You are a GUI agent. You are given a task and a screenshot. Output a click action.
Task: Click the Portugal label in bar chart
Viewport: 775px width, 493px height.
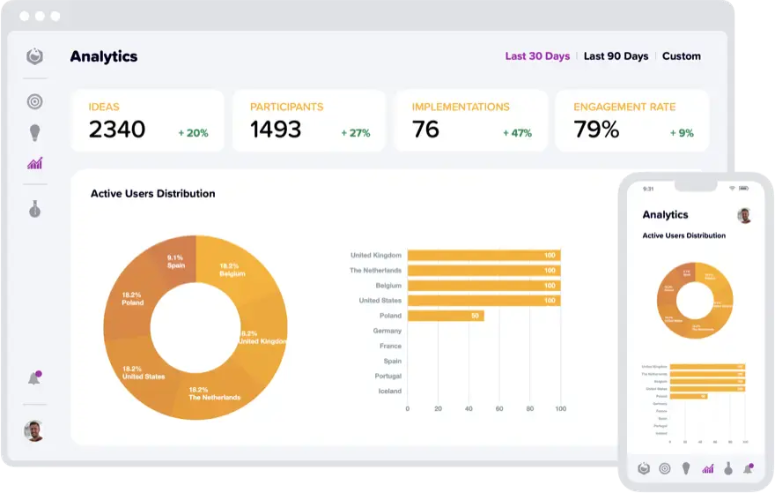pos(388,376)
